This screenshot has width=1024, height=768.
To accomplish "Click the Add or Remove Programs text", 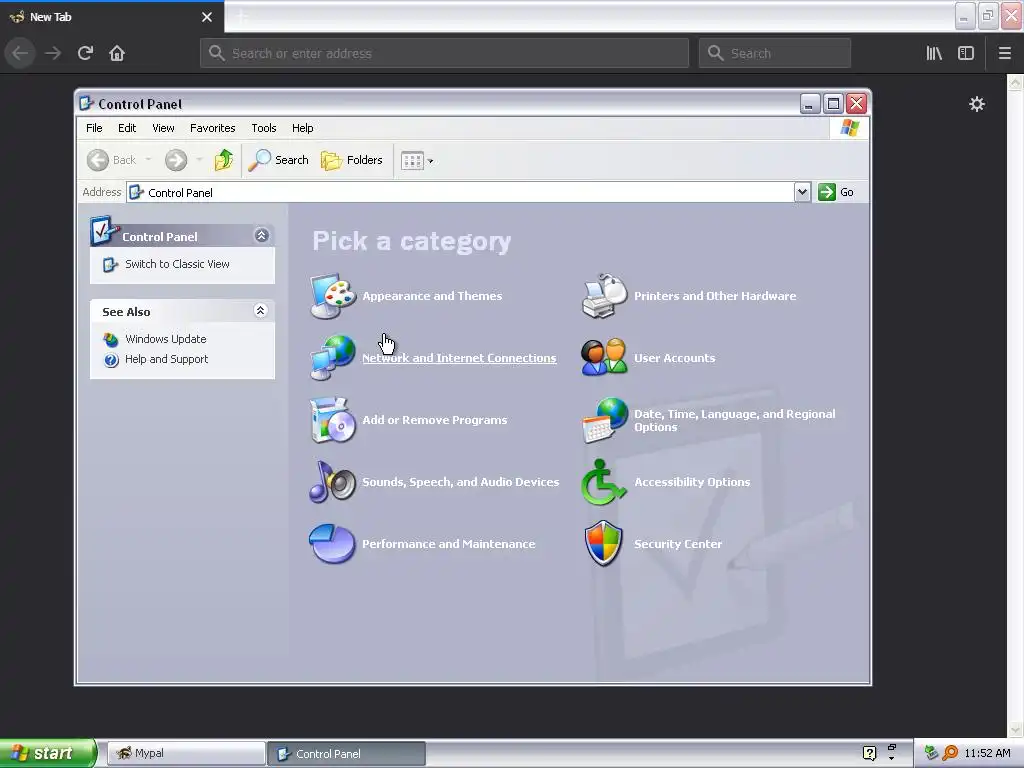I will click(434, 420).
